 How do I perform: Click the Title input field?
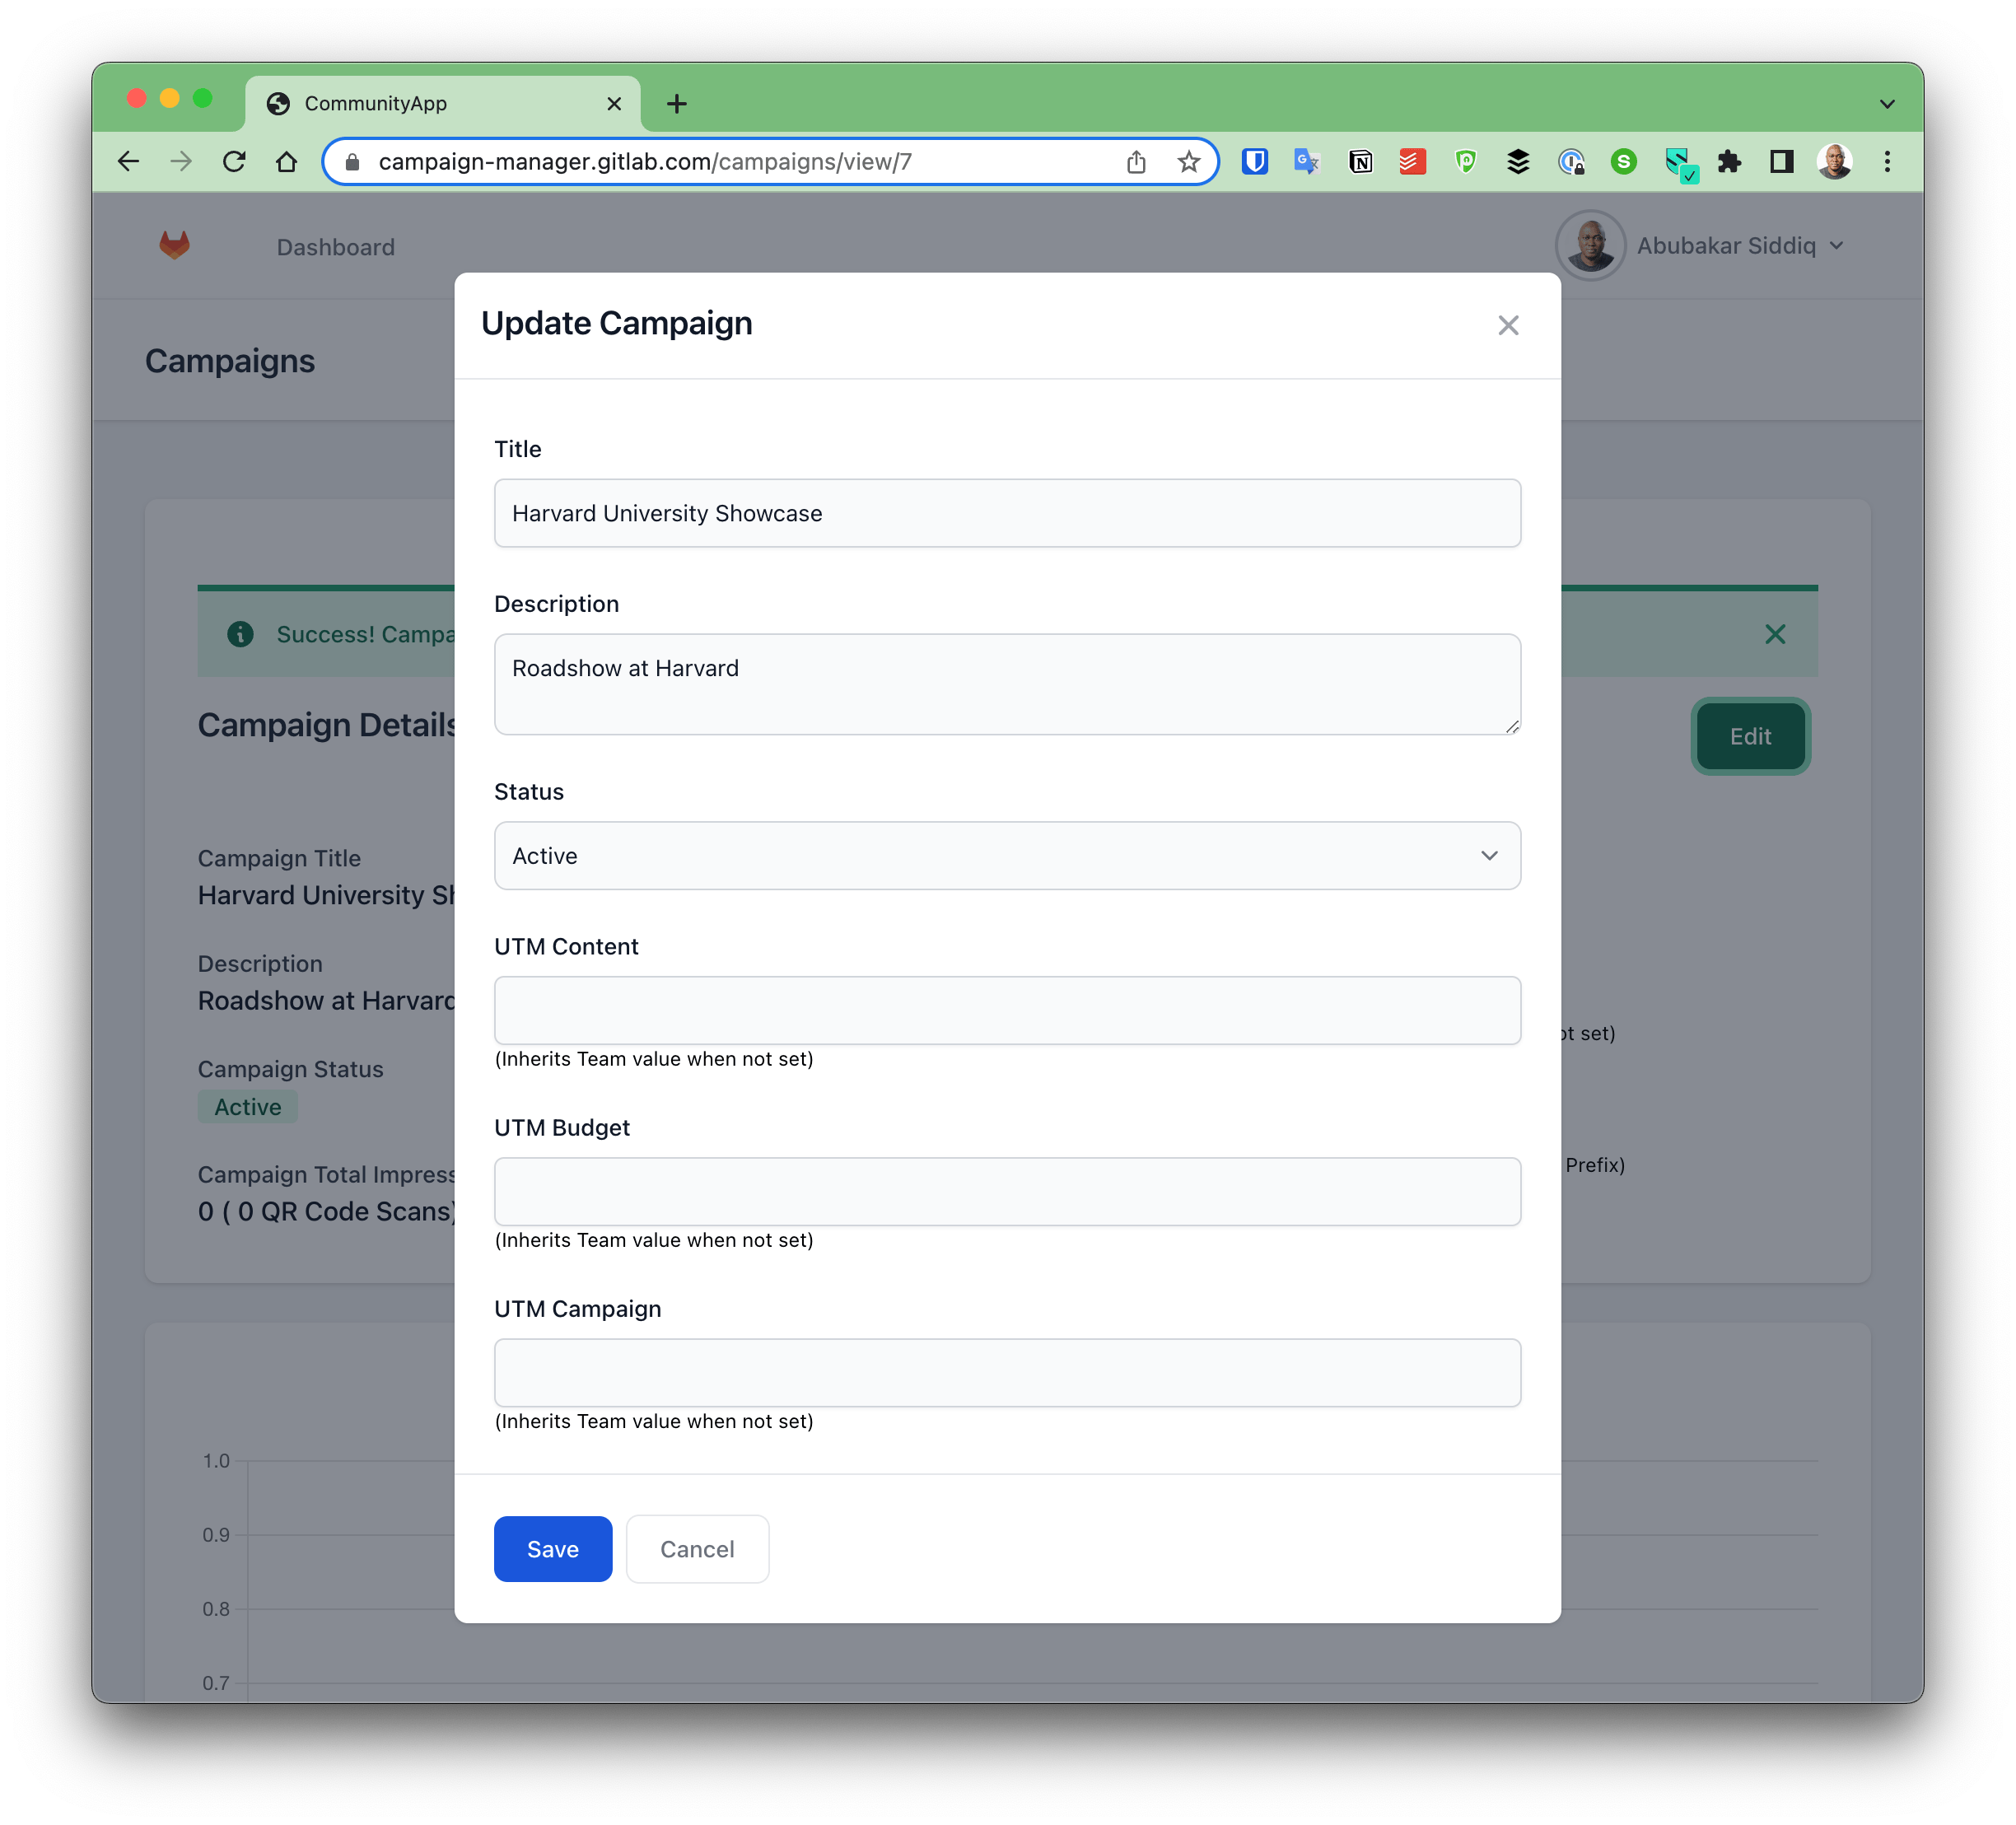point(1007,513)
